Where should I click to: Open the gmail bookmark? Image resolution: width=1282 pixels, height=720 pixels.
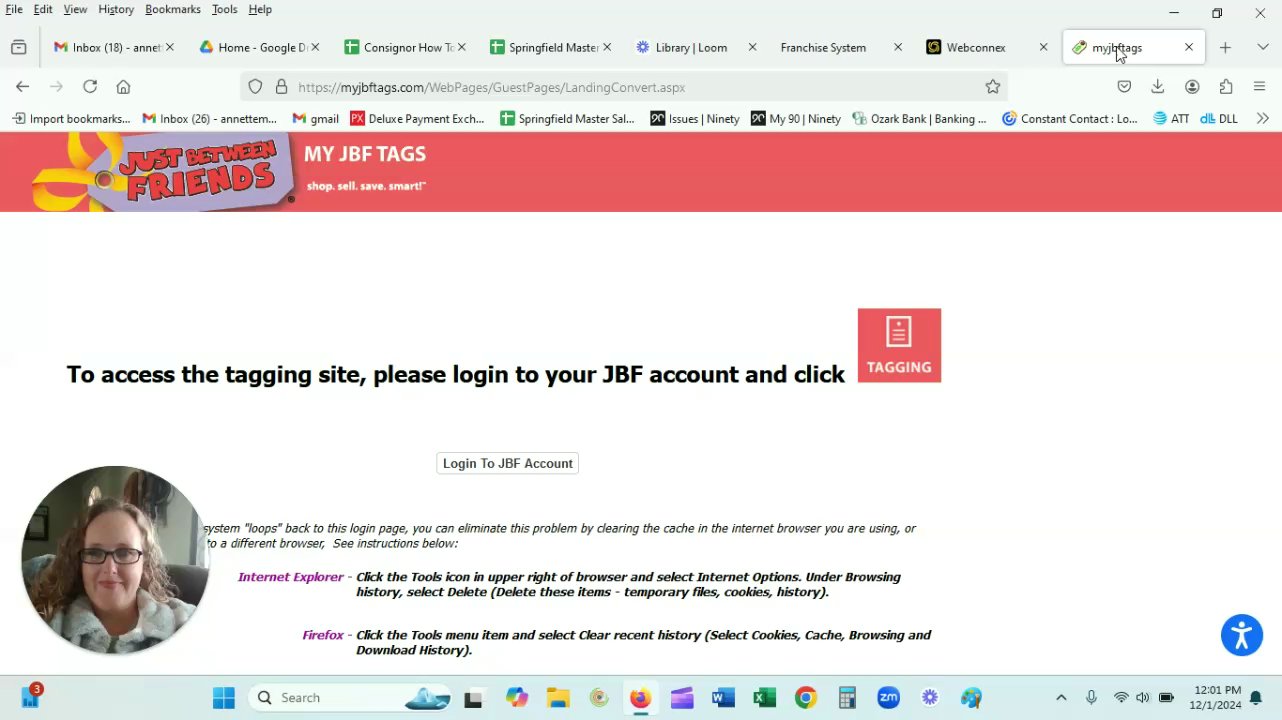coord(315,118)
